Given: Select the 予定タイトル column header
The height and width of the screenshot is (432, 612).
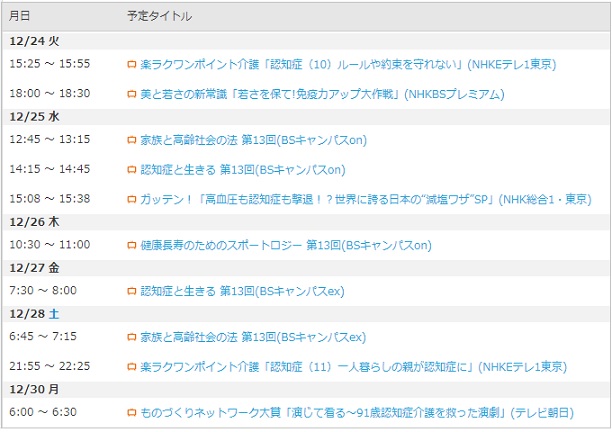Looking at the screenshot, I should click(x=160, y=16).
